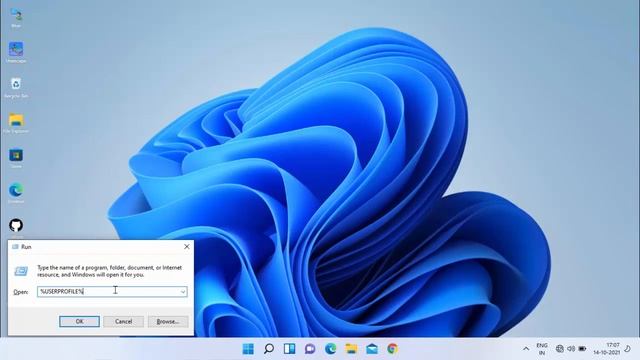Select the Microsoft Store desktop icon
The width and height of the screenshot is (640, 360).
16,158
